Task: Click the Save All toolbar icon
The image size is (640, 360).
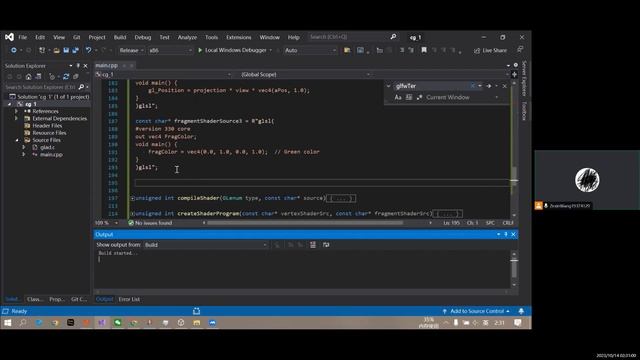Action: pos(76,50)
